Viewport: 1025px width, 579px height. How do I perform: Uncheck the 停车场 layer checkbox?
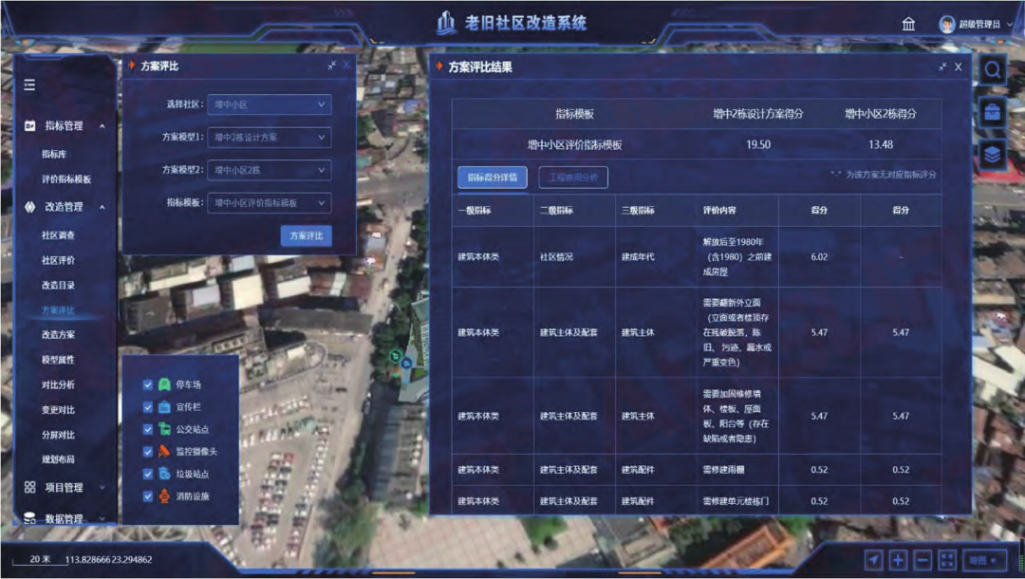coord(148,384)
